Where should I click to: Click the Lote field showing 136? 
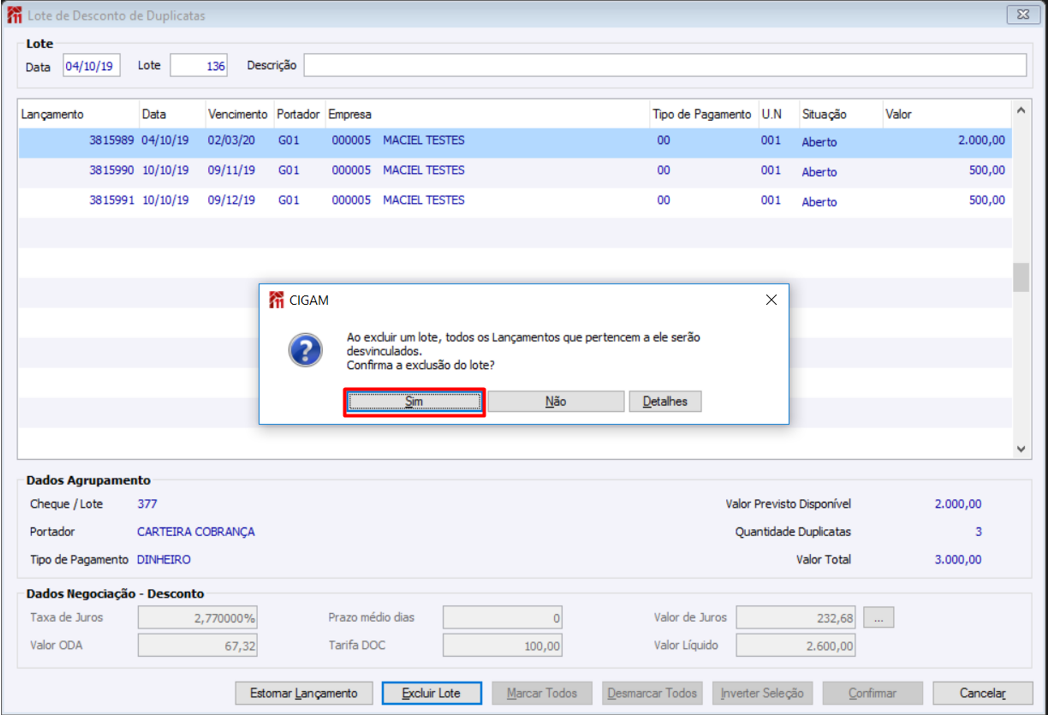click(199, 66)
